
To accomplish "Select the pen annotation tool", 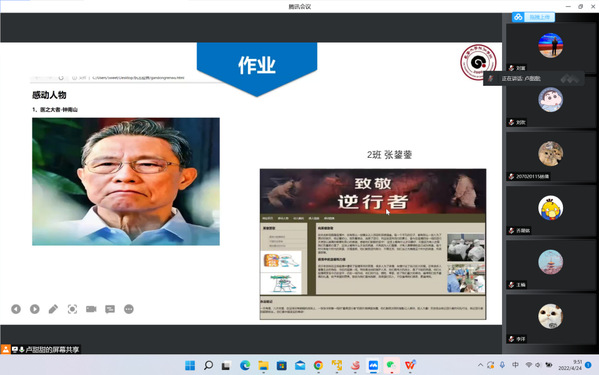I will pos(53,309).
